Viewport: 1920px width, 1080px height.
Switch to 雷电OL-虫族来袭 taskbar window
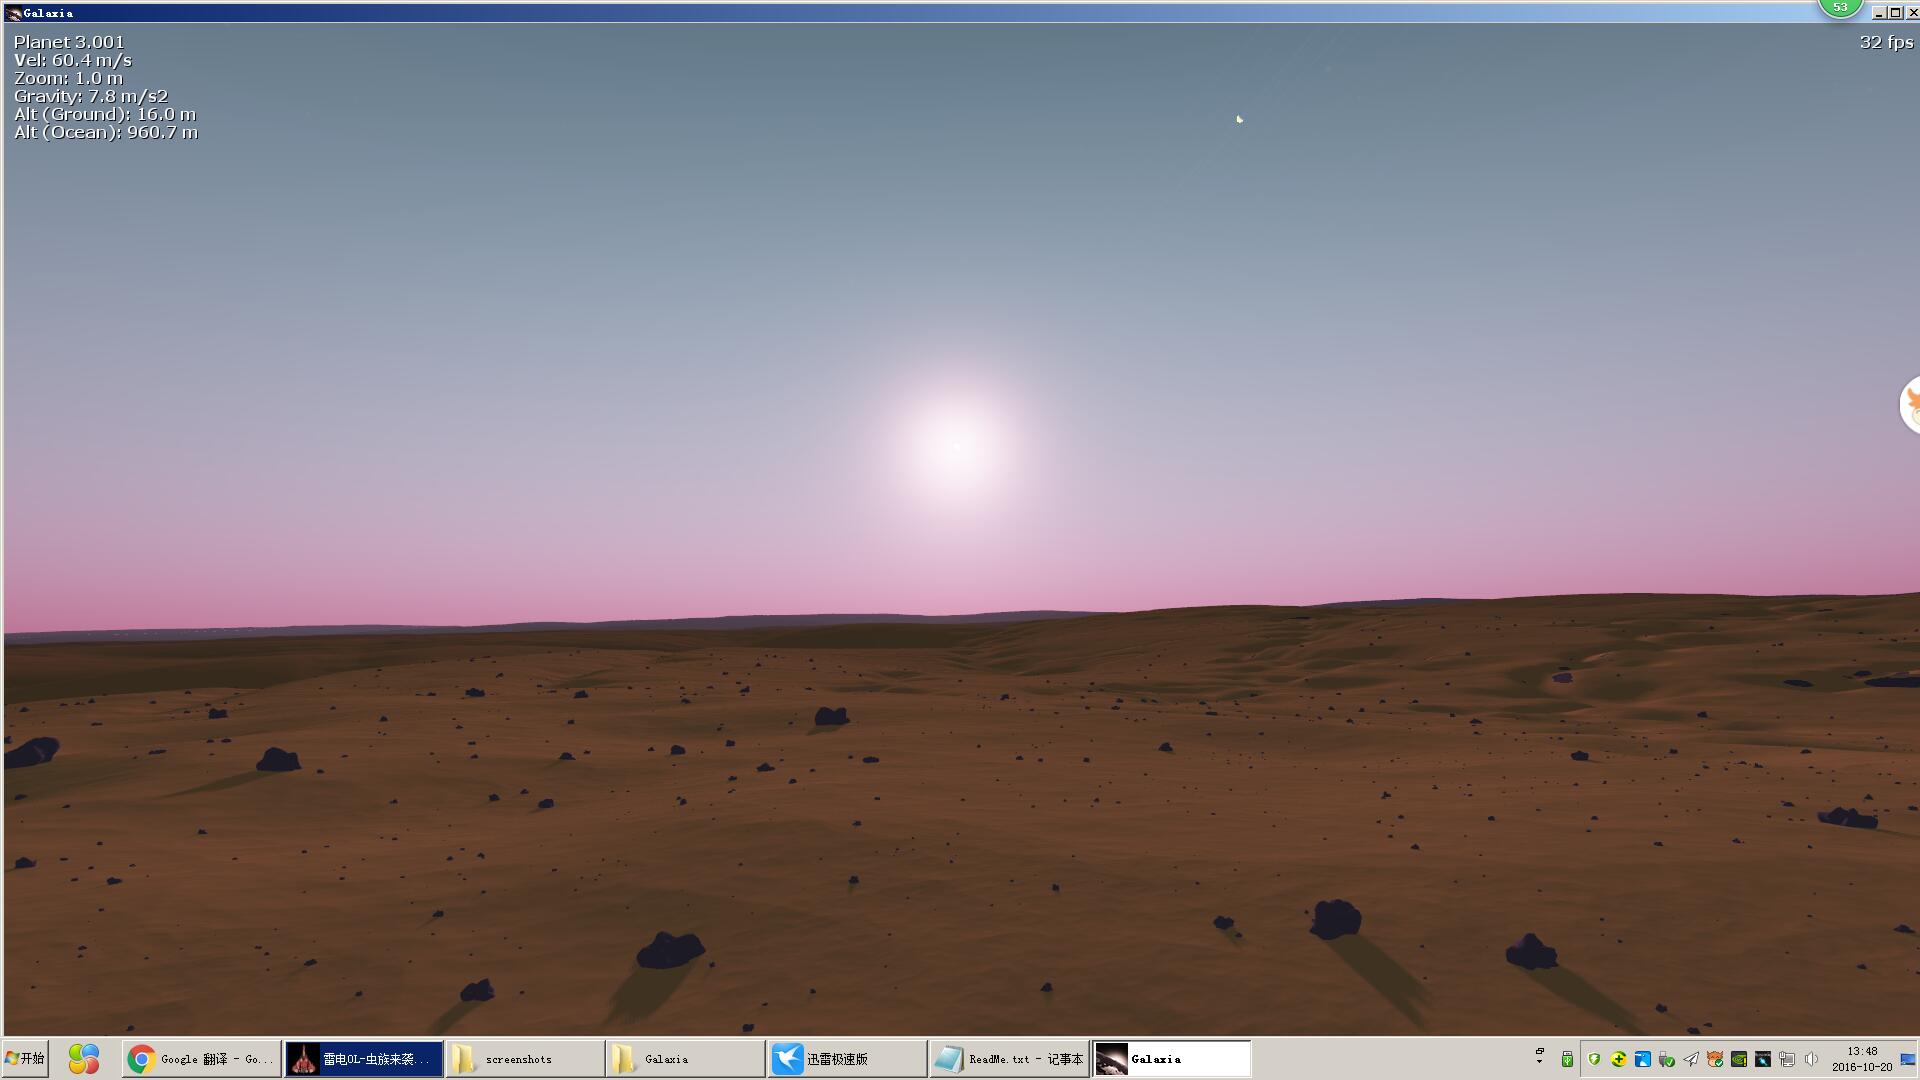click(364, 1058)
